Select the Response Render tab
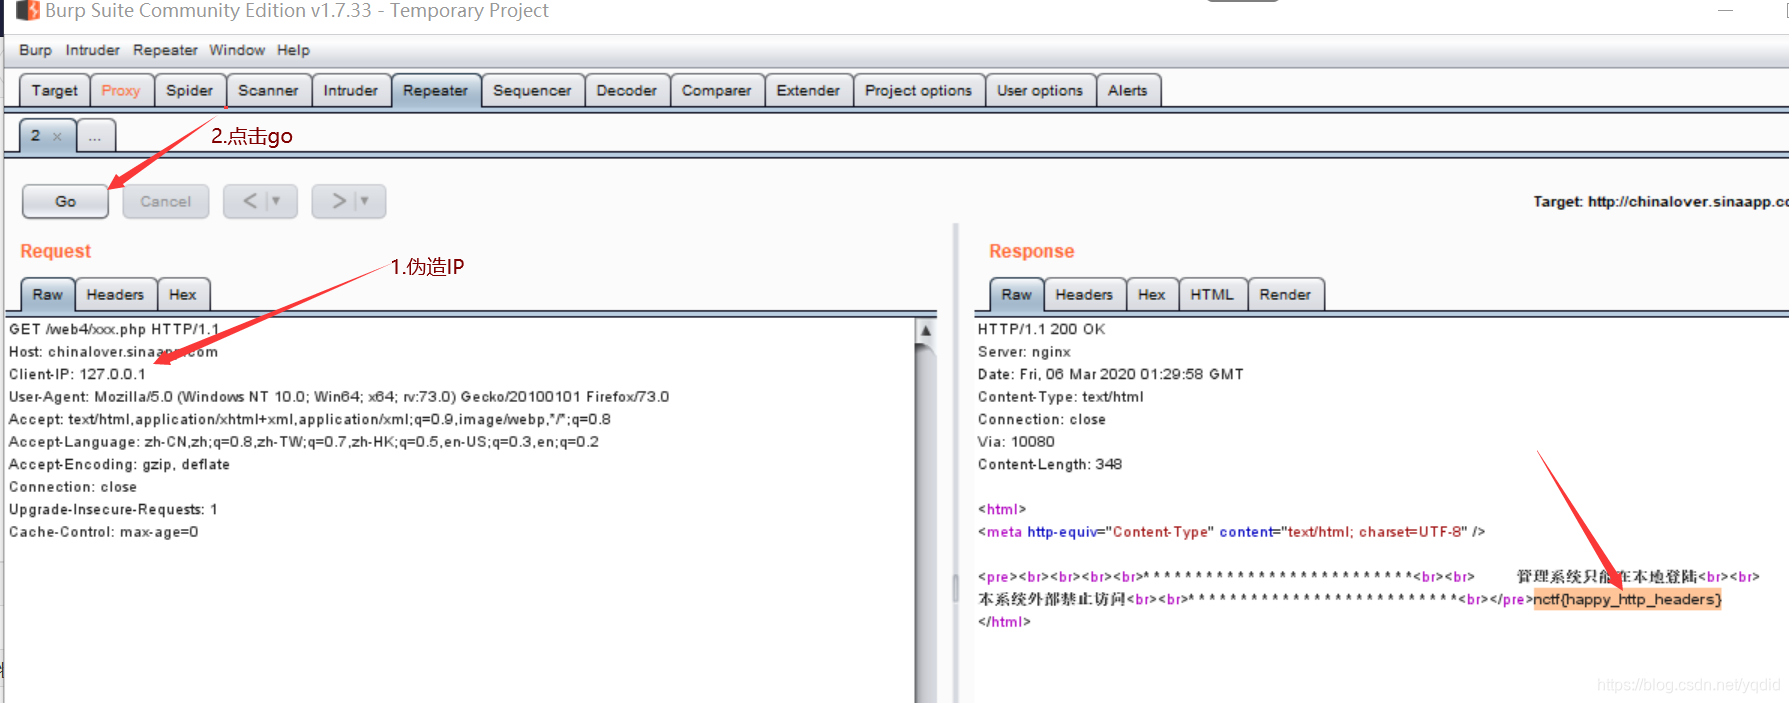This screenshot has height=703, width=1789. click(x=1285, y=294)
